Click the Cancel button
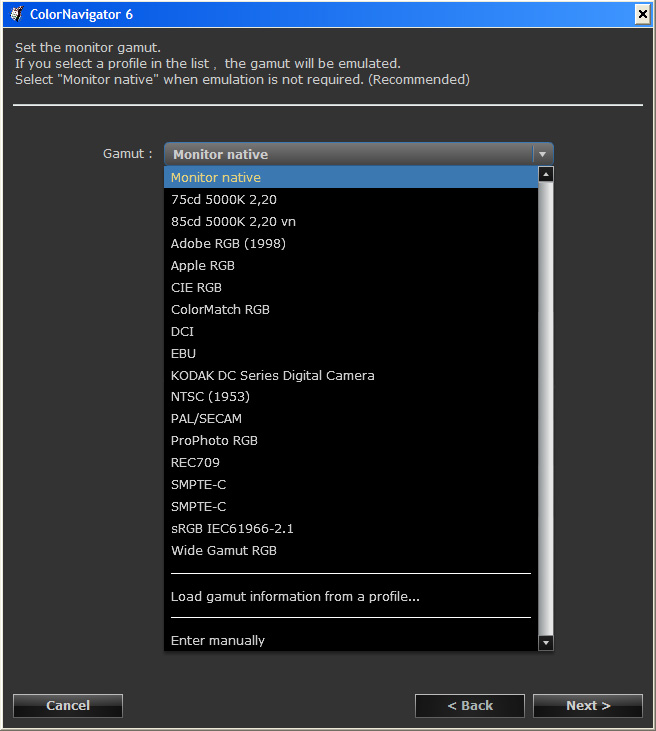Screen dimensions: 656x731 tap(68, 706)
